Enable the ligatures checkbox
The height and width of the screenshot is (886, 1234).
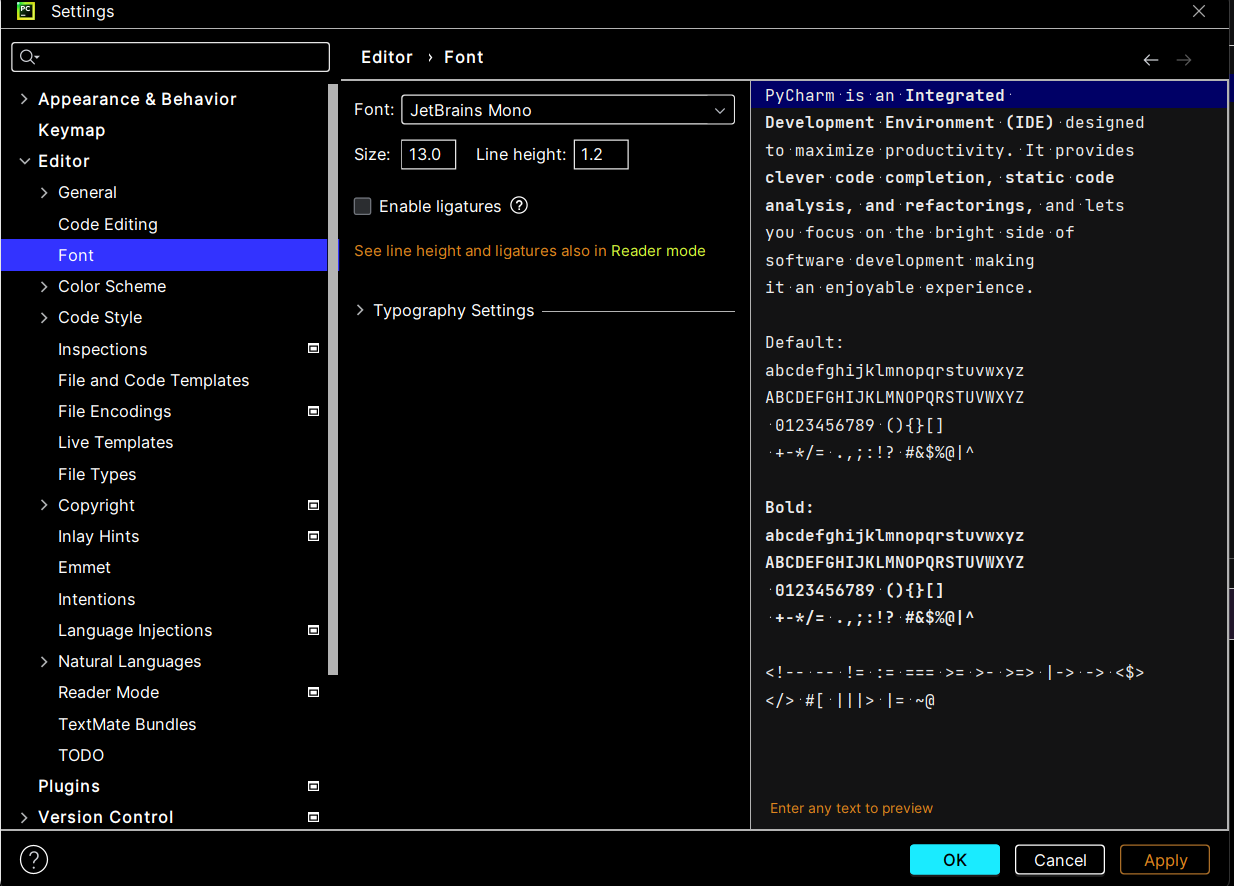pos(362,206)
